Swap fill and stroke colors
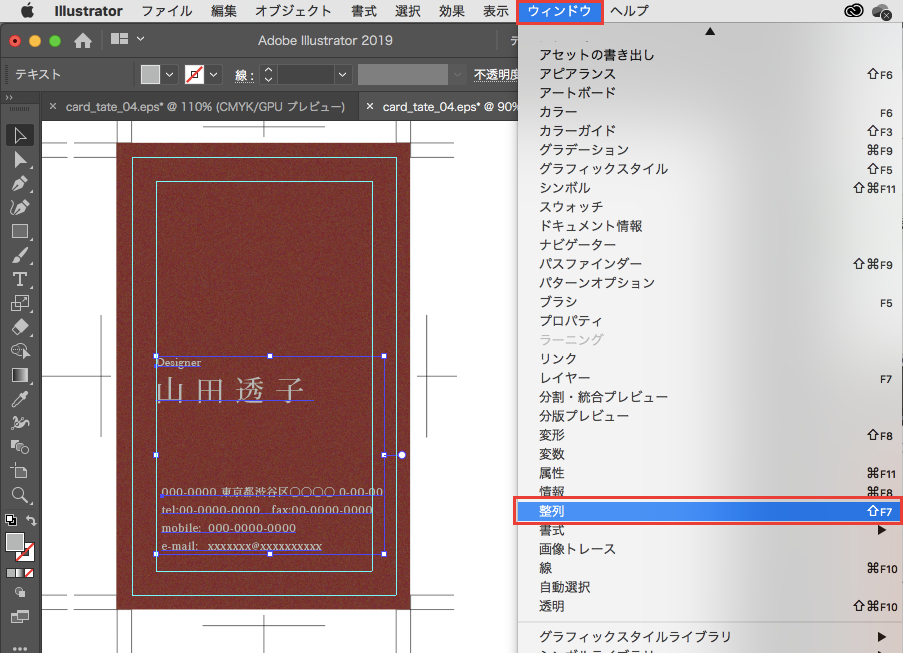The width and height of the screenshot is (903, 653). click(32, 520)
